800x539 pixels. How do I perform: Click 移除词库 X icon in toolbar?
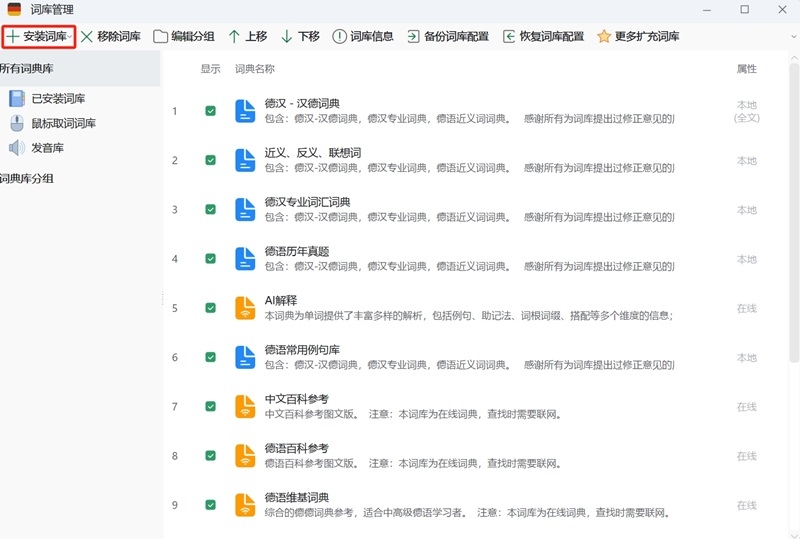point(87,36)
